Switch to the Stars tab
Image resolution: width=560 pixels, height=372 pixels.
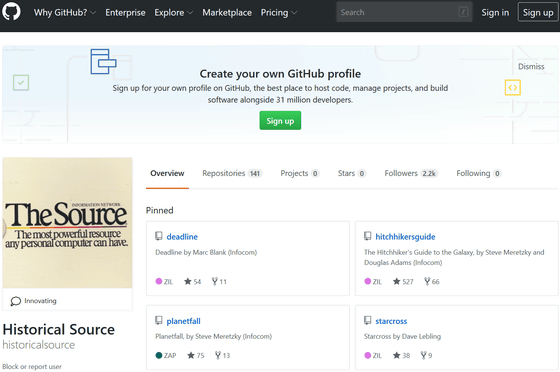click(351, 173)
